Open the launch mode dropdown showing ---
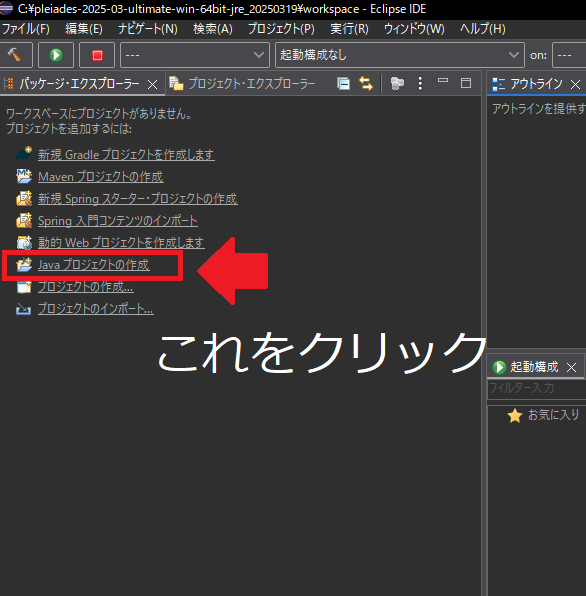 coord(195,55)
